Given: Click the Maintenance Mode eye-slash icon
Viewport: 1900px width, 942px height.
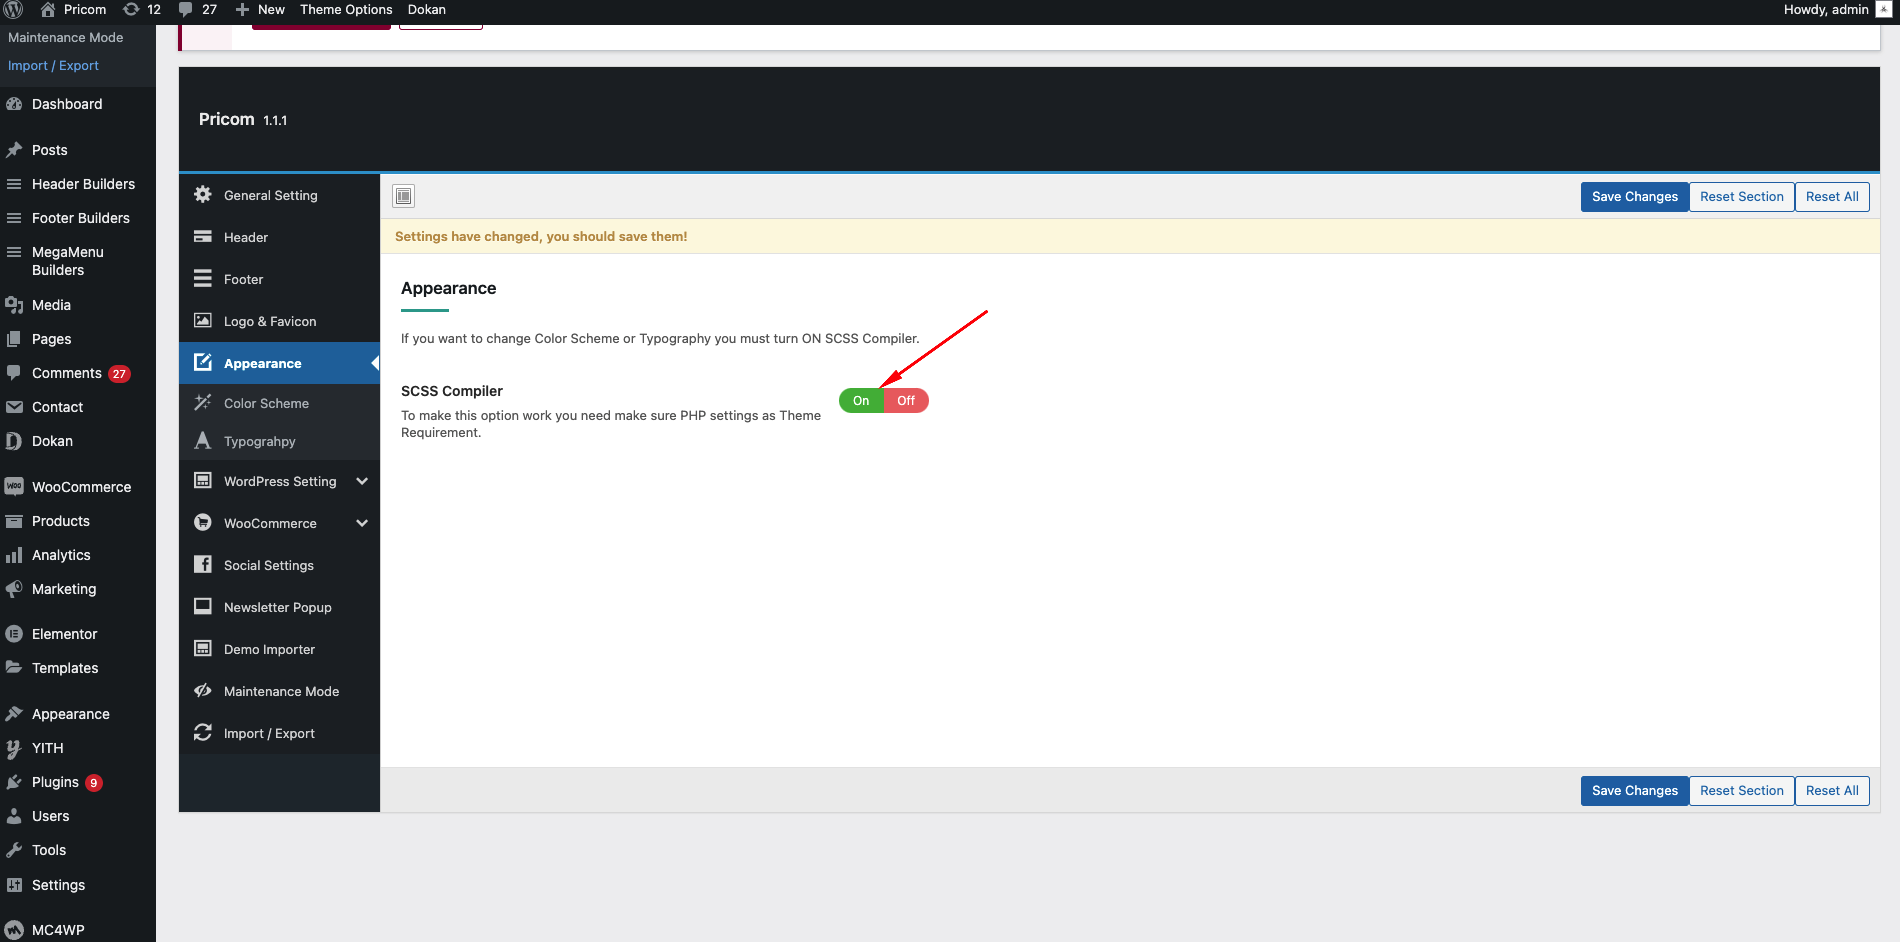Looking at the screenshot, I should (x=203, y=691).
